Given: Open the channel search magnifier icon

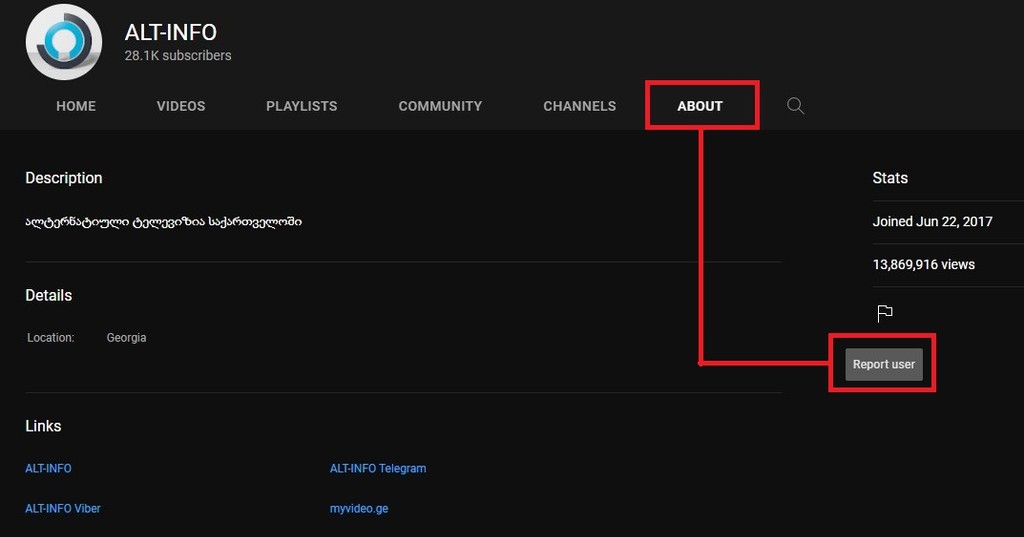Looking at the screenshot, I should tap(795, 106).
